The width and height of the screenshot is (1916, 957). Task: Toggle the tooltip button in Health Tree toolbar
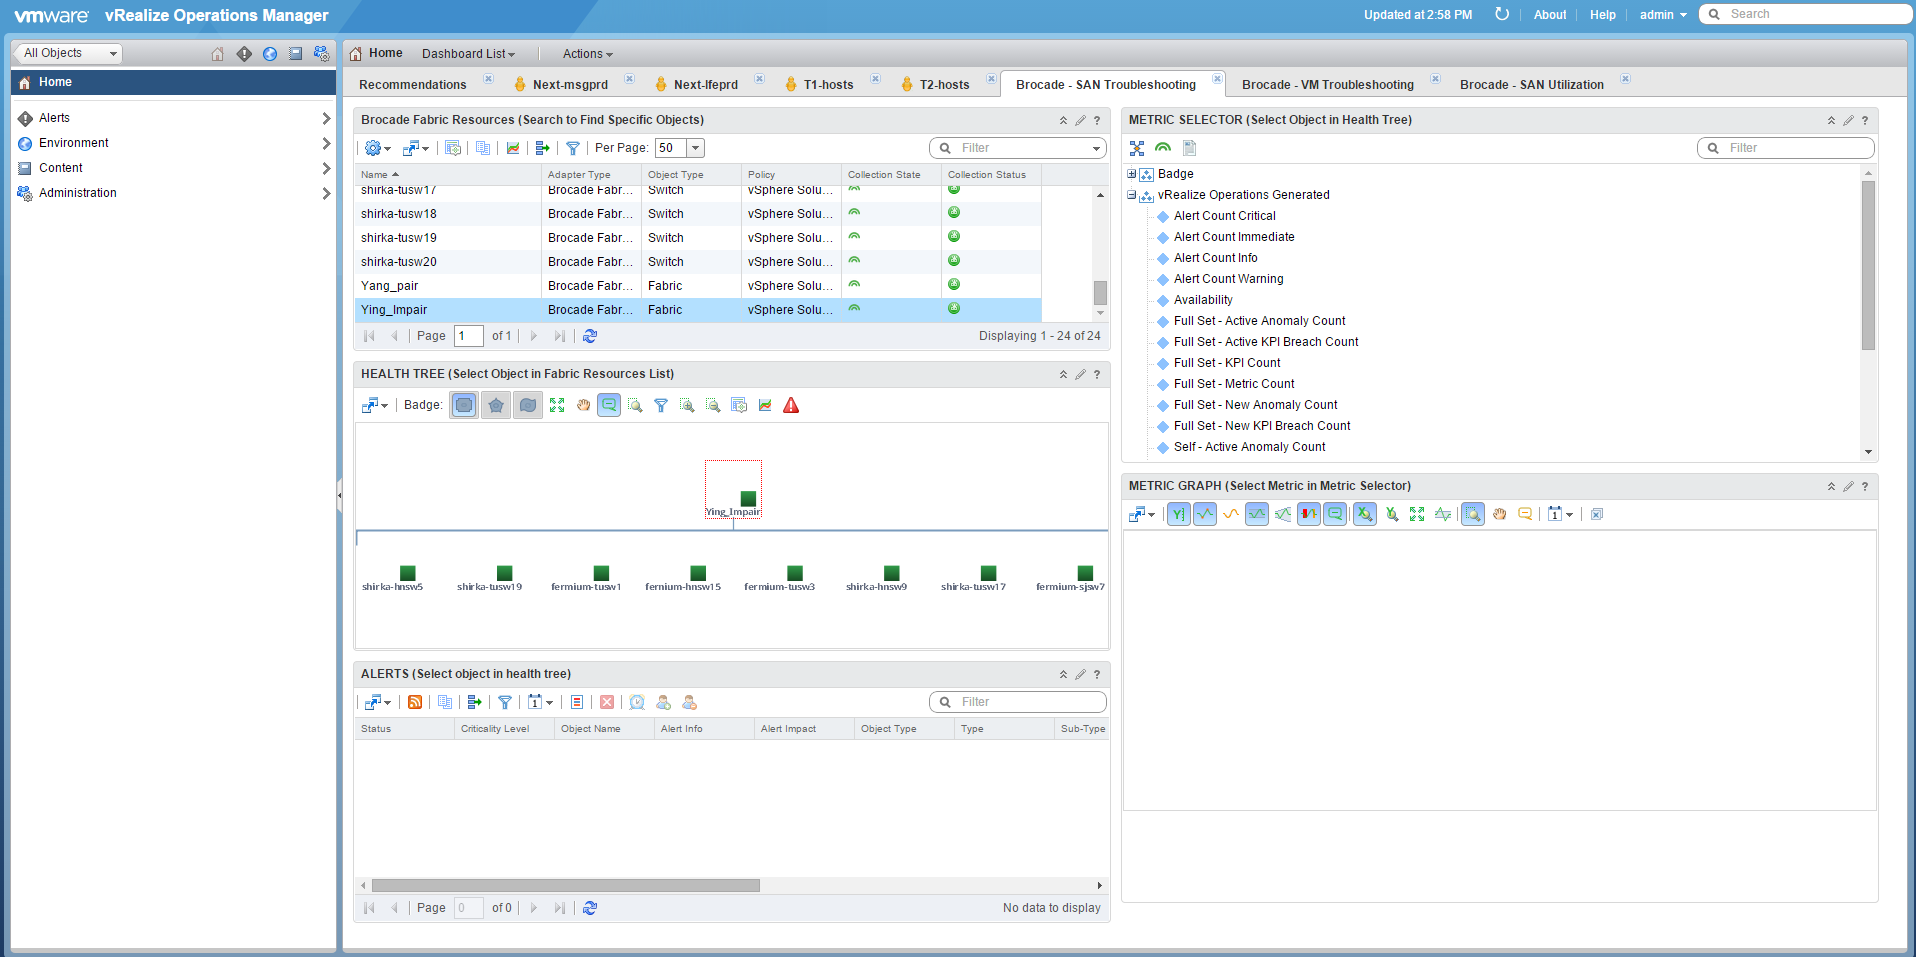pos(609,405)
